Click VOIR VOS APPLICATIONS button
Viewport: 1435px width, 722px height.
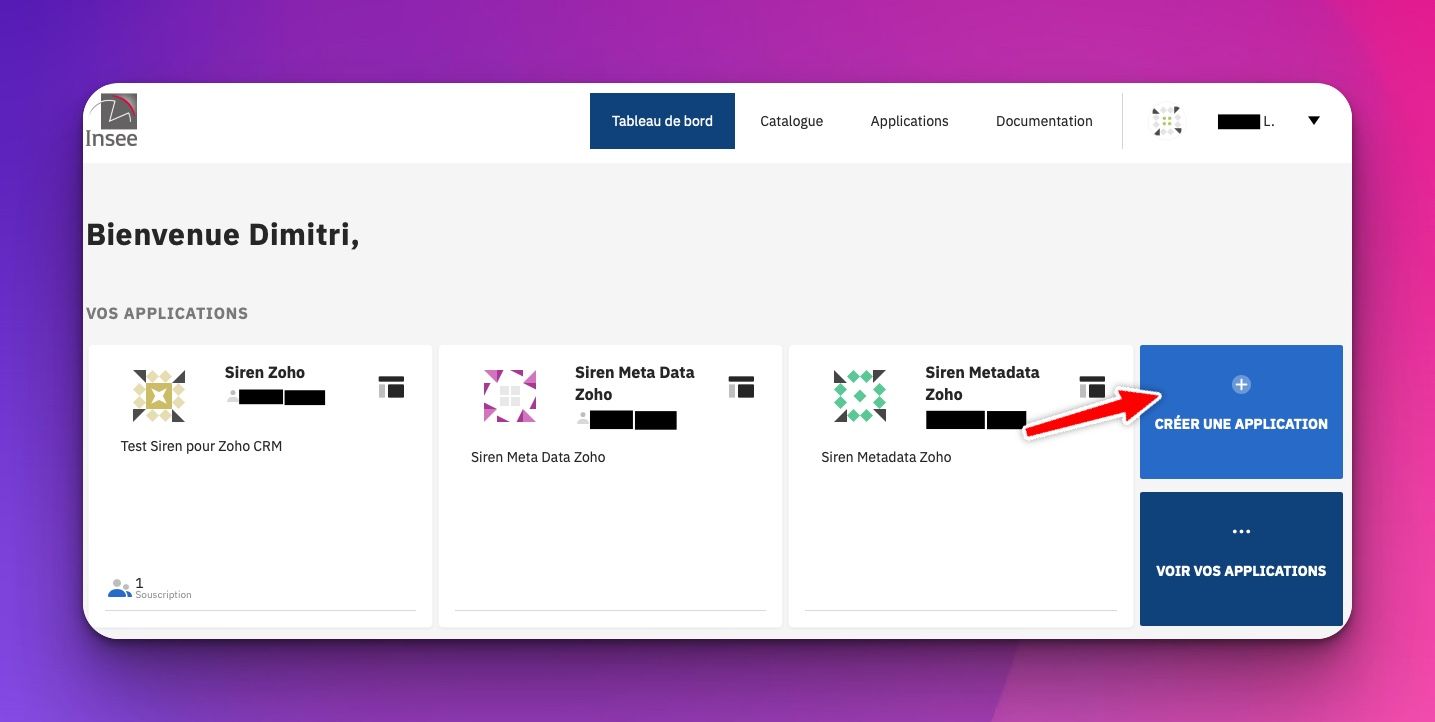1241,559
